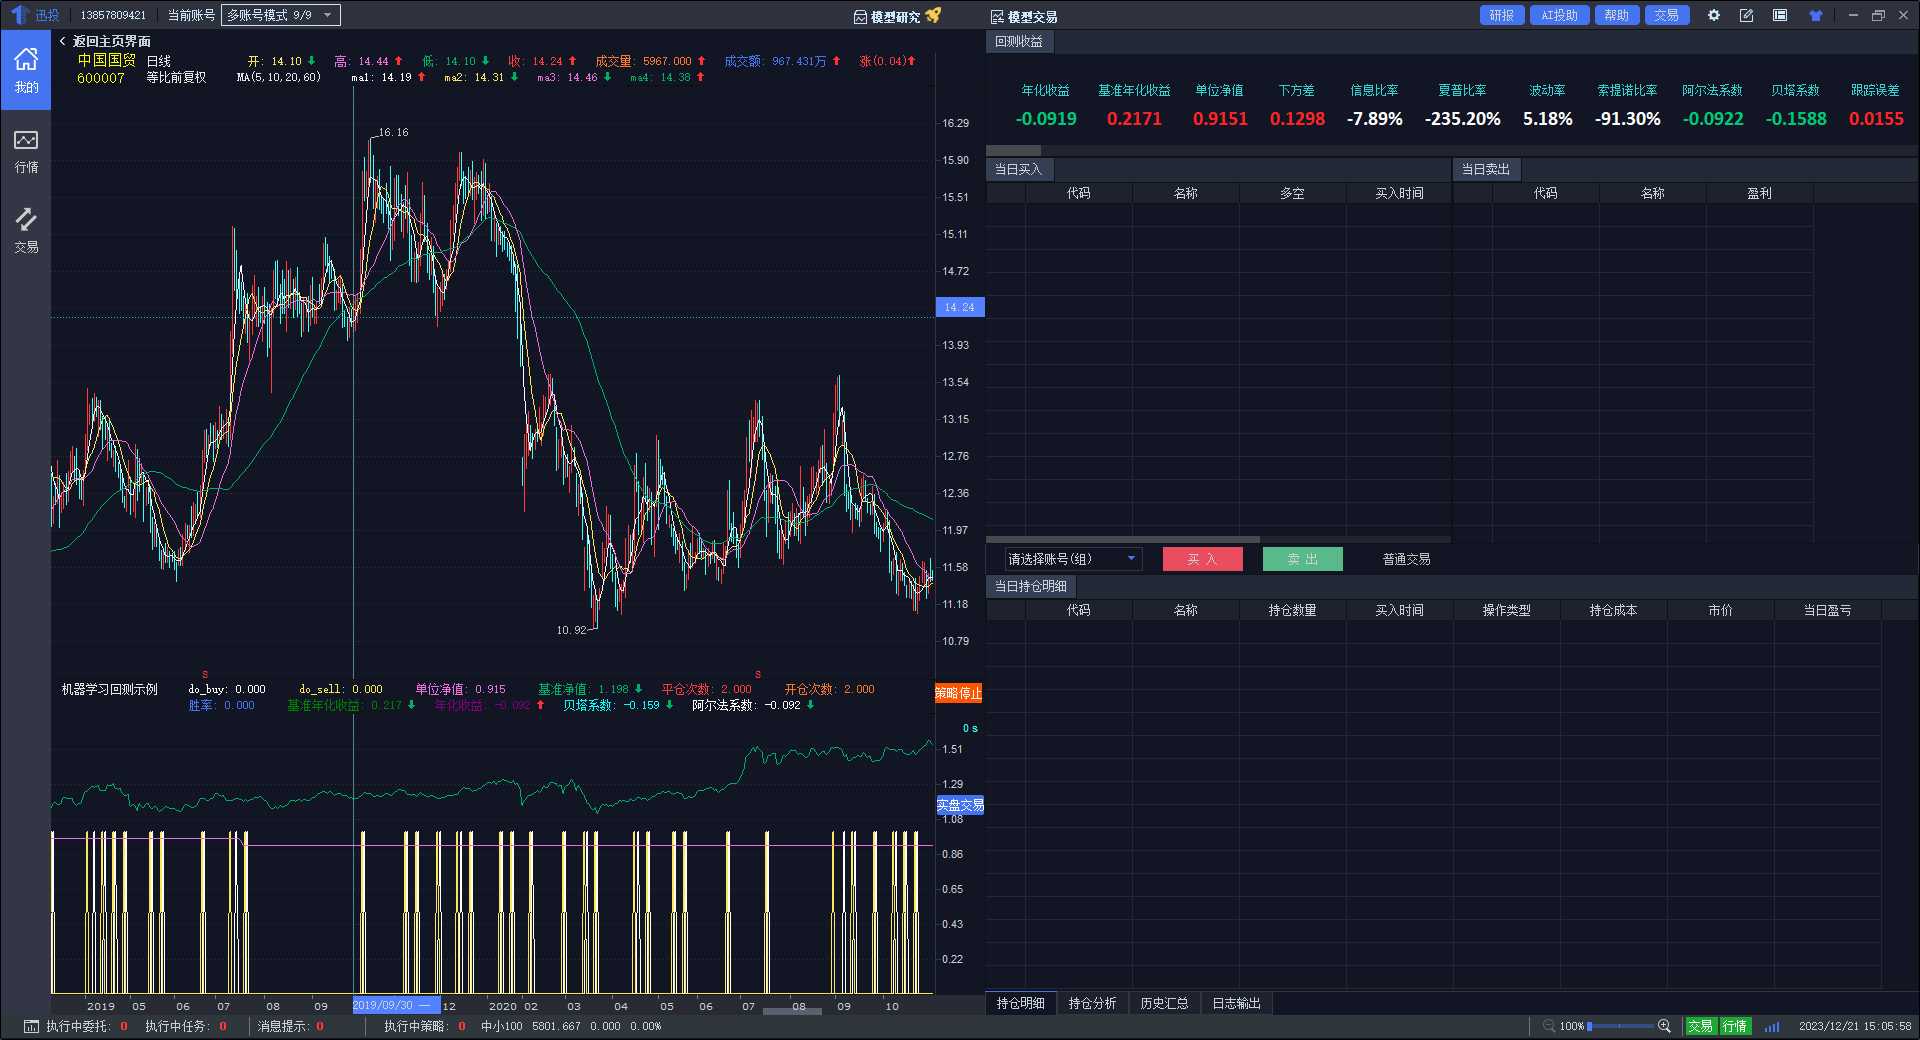Click the skin theme shirt icon
This screenshot has width=1920, height=1040.
point(1815,16)
